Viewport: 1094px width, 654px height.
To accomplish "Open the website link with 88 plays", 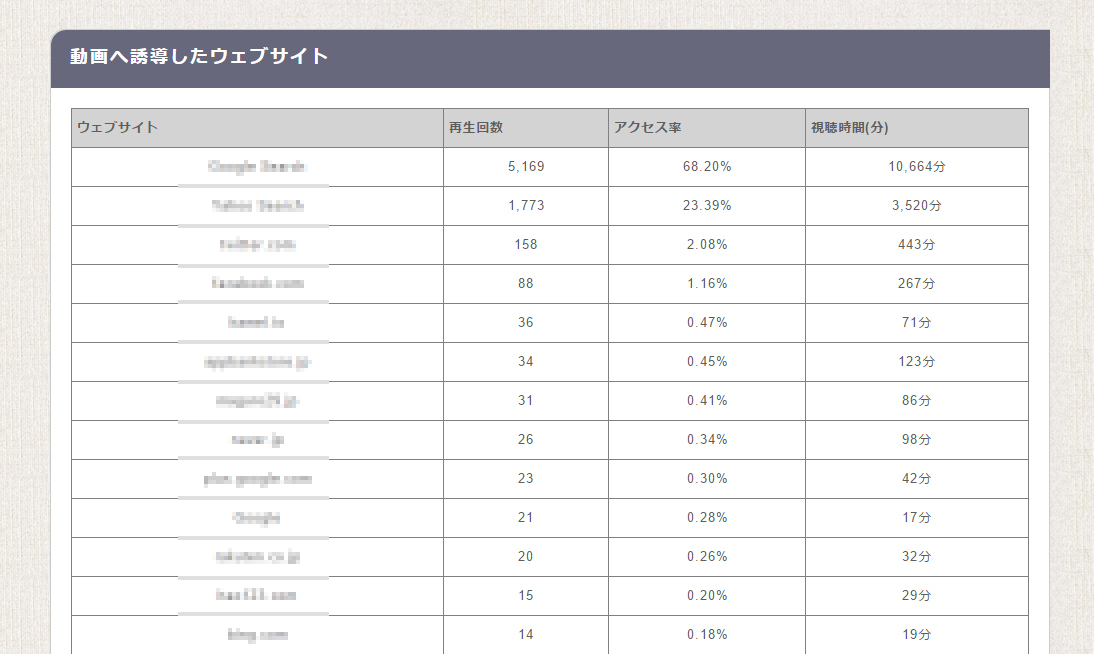I will pyautogui.click(x=257, y=283).
